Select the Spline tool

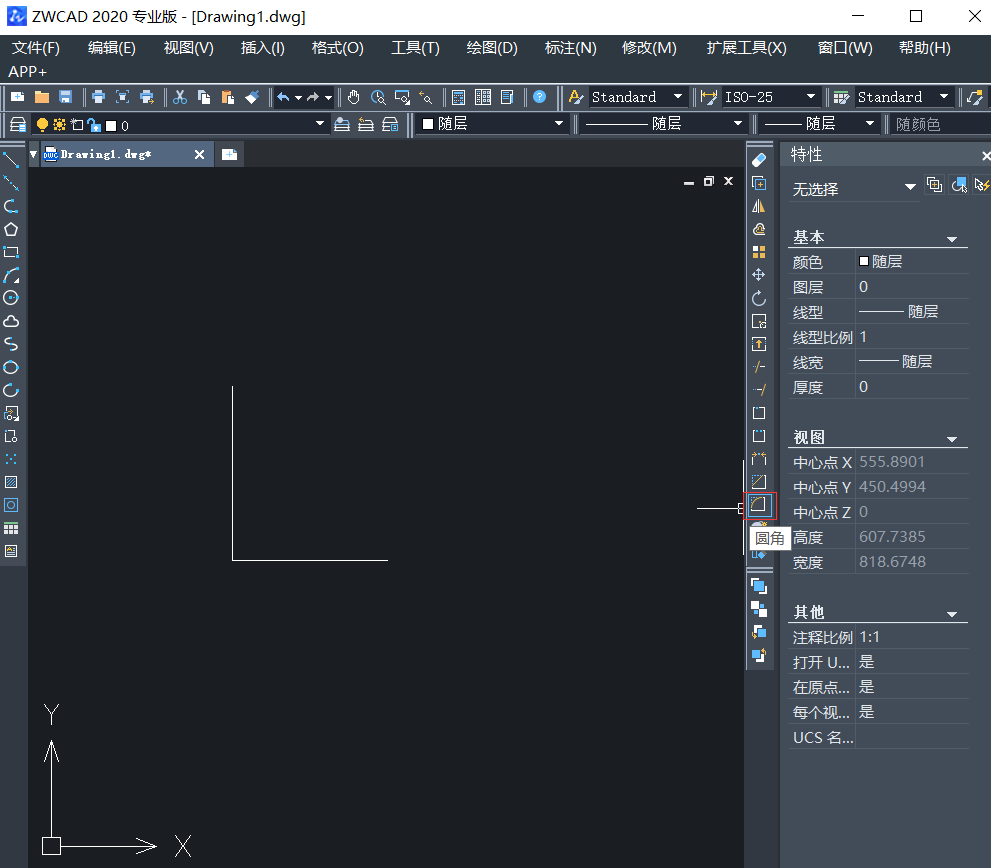[12, 343]
